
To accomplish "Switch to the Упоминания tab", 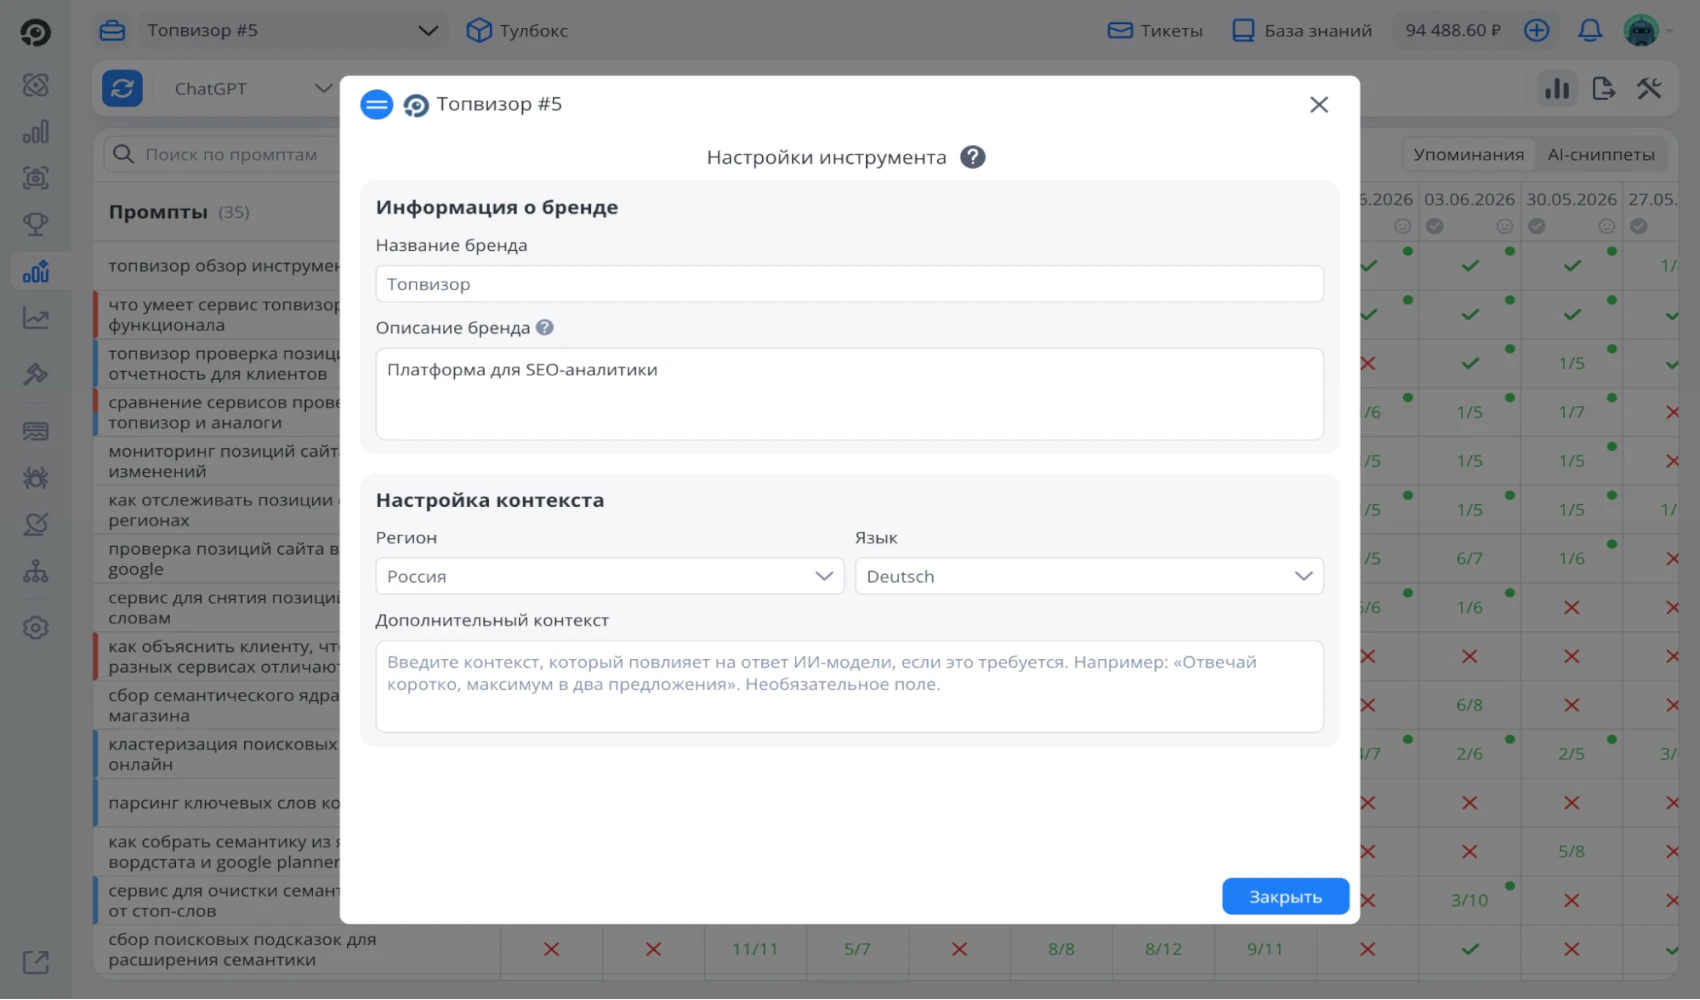I will 1468,154.
